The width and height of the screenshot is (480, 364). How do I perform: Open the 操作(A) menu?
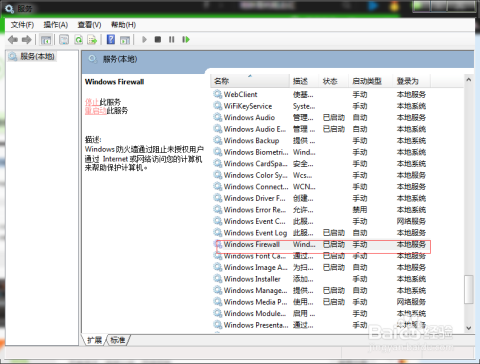[56, 25]
